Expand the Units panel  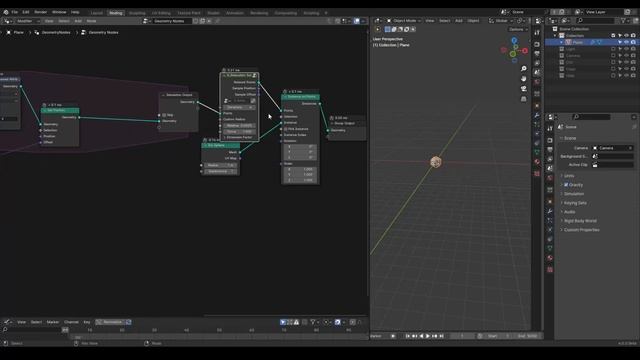pyautogui.click(x=569, y=176)
